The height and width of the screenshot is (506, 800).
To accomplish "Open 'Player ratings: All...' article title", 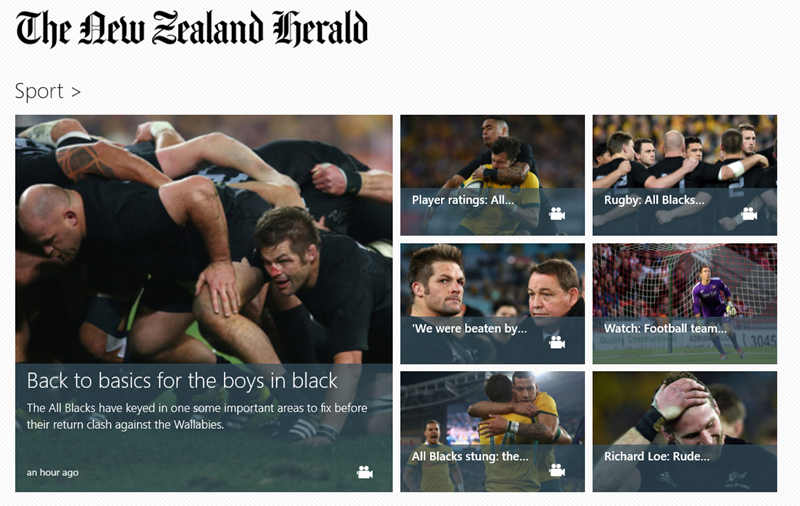I will coord(463,200).
